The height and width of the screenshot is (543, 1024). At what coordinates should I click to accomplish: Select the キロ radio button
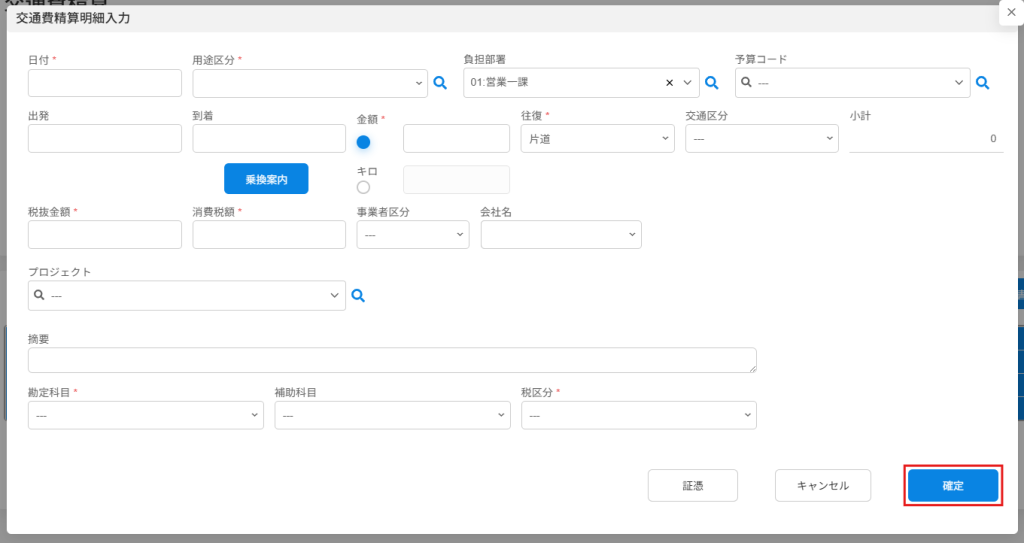pyautogui.click(x=363, y=187)
